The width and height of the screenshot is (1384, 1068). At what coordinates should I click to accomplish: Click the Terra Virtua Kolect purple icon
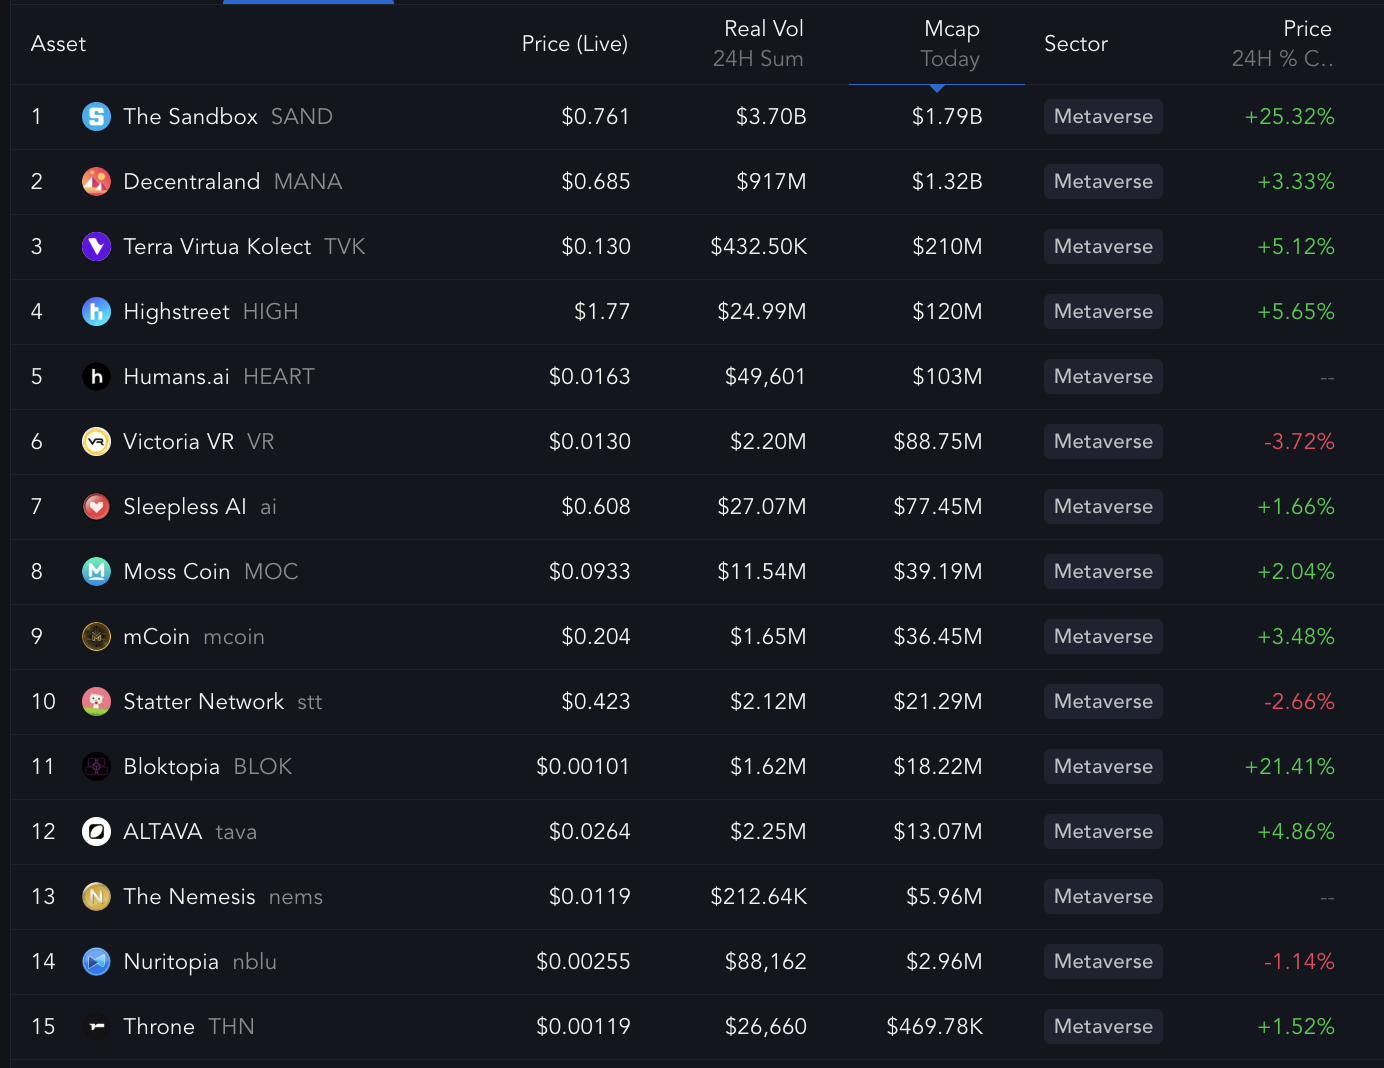pyautogui.click(x=96, y=247)
